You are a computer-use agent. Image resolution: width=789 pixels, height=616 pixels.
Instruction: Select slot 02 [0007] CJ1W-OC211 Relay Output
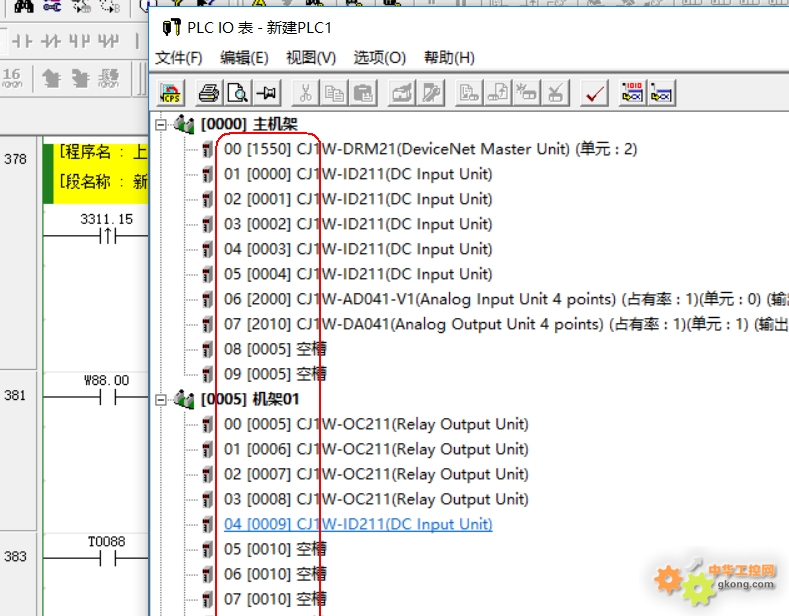point(376,475)
